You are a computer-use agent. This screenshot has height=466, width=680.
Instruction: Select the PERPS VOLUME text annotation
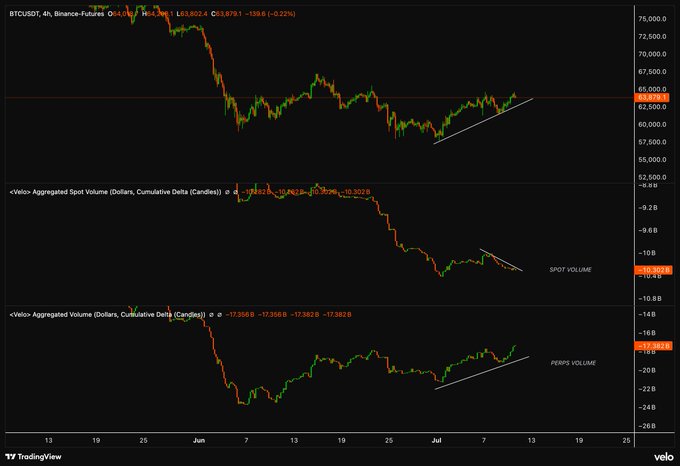573,363
